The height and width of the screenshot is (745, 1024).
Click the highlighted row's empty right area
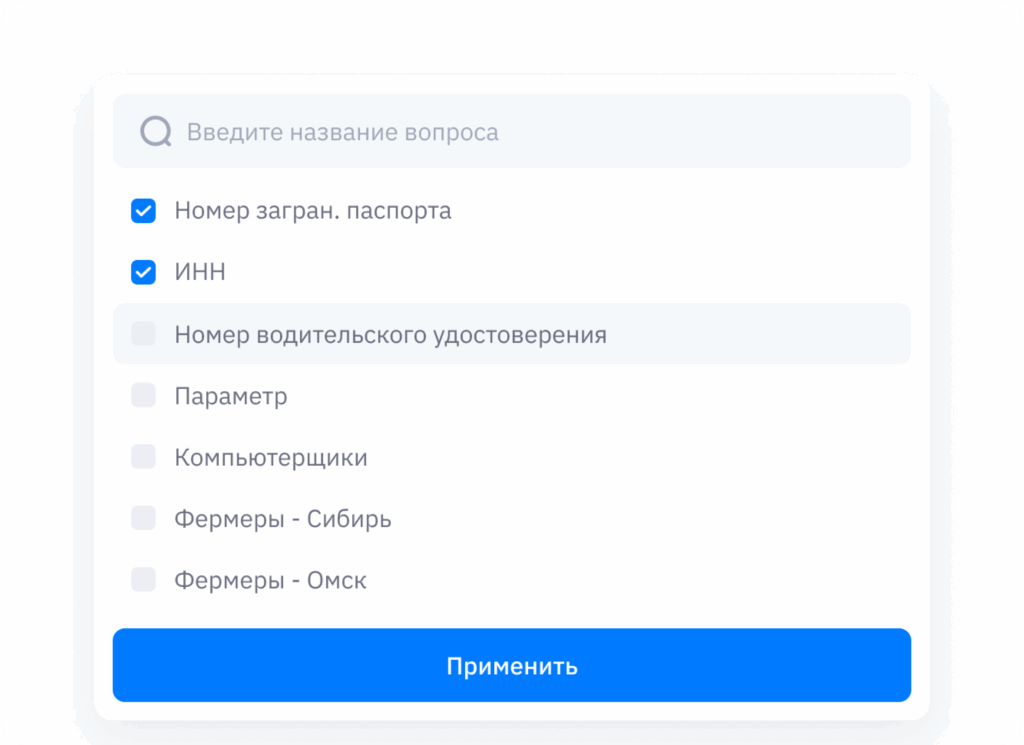[x=760, y=334]
